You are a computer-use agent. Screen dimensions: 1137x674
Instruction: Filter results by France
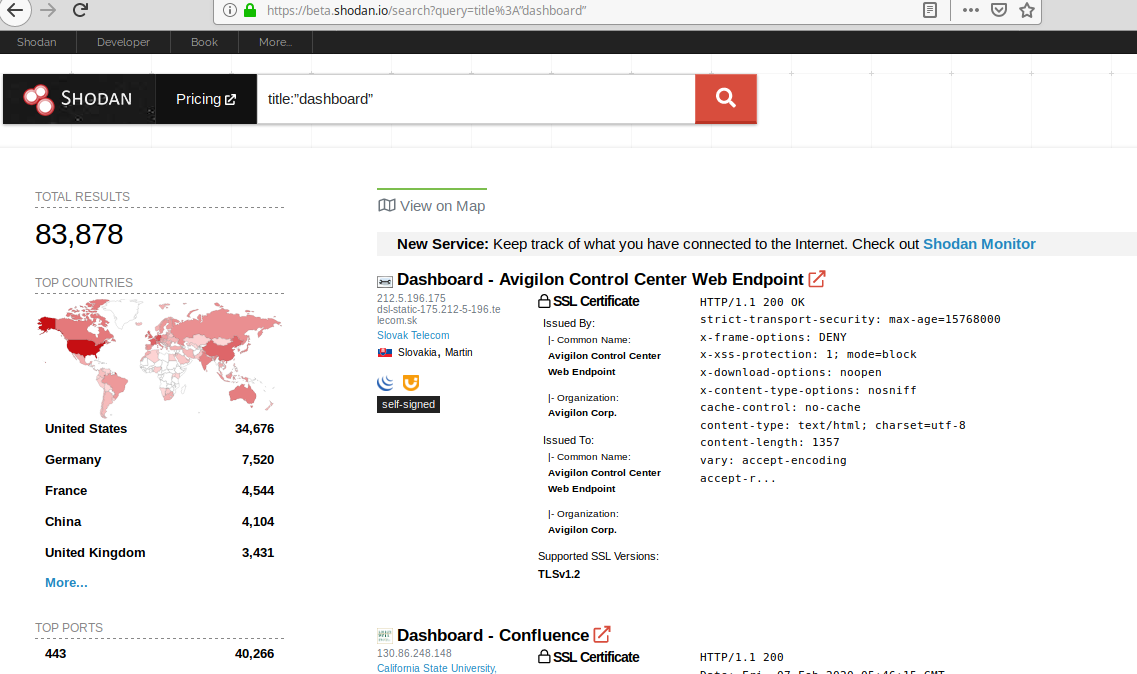[x=66, y=491]
